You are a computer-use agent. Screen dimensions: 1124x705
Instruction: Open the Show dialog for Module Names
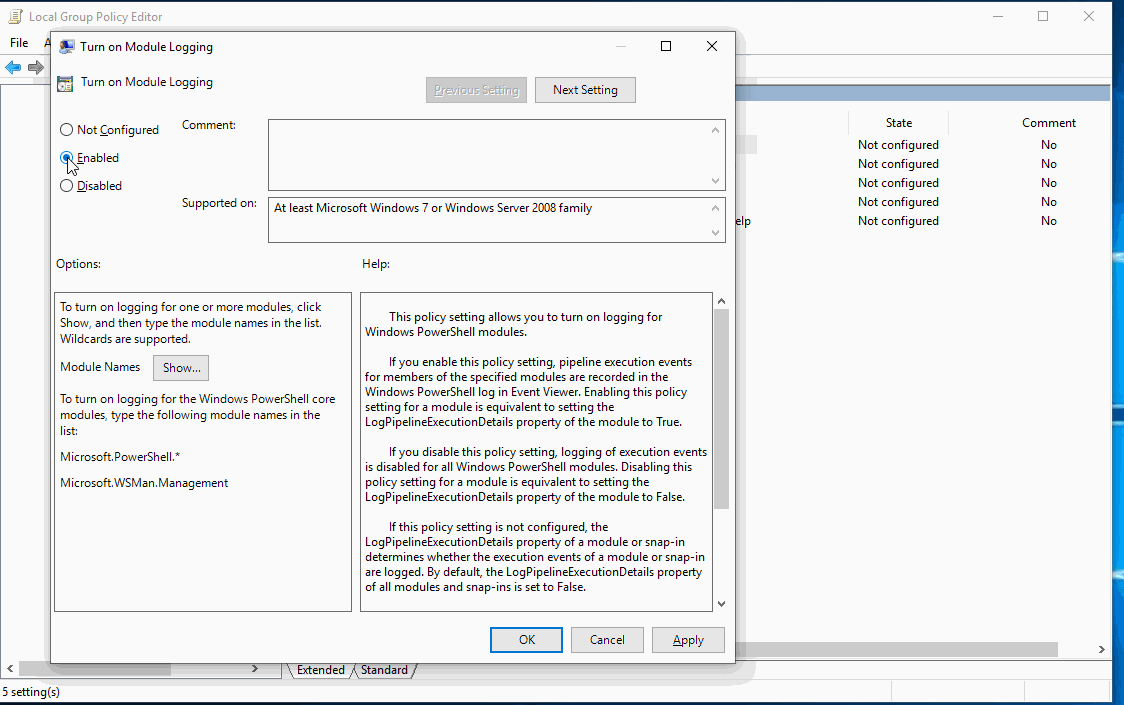tap(180, 368)
